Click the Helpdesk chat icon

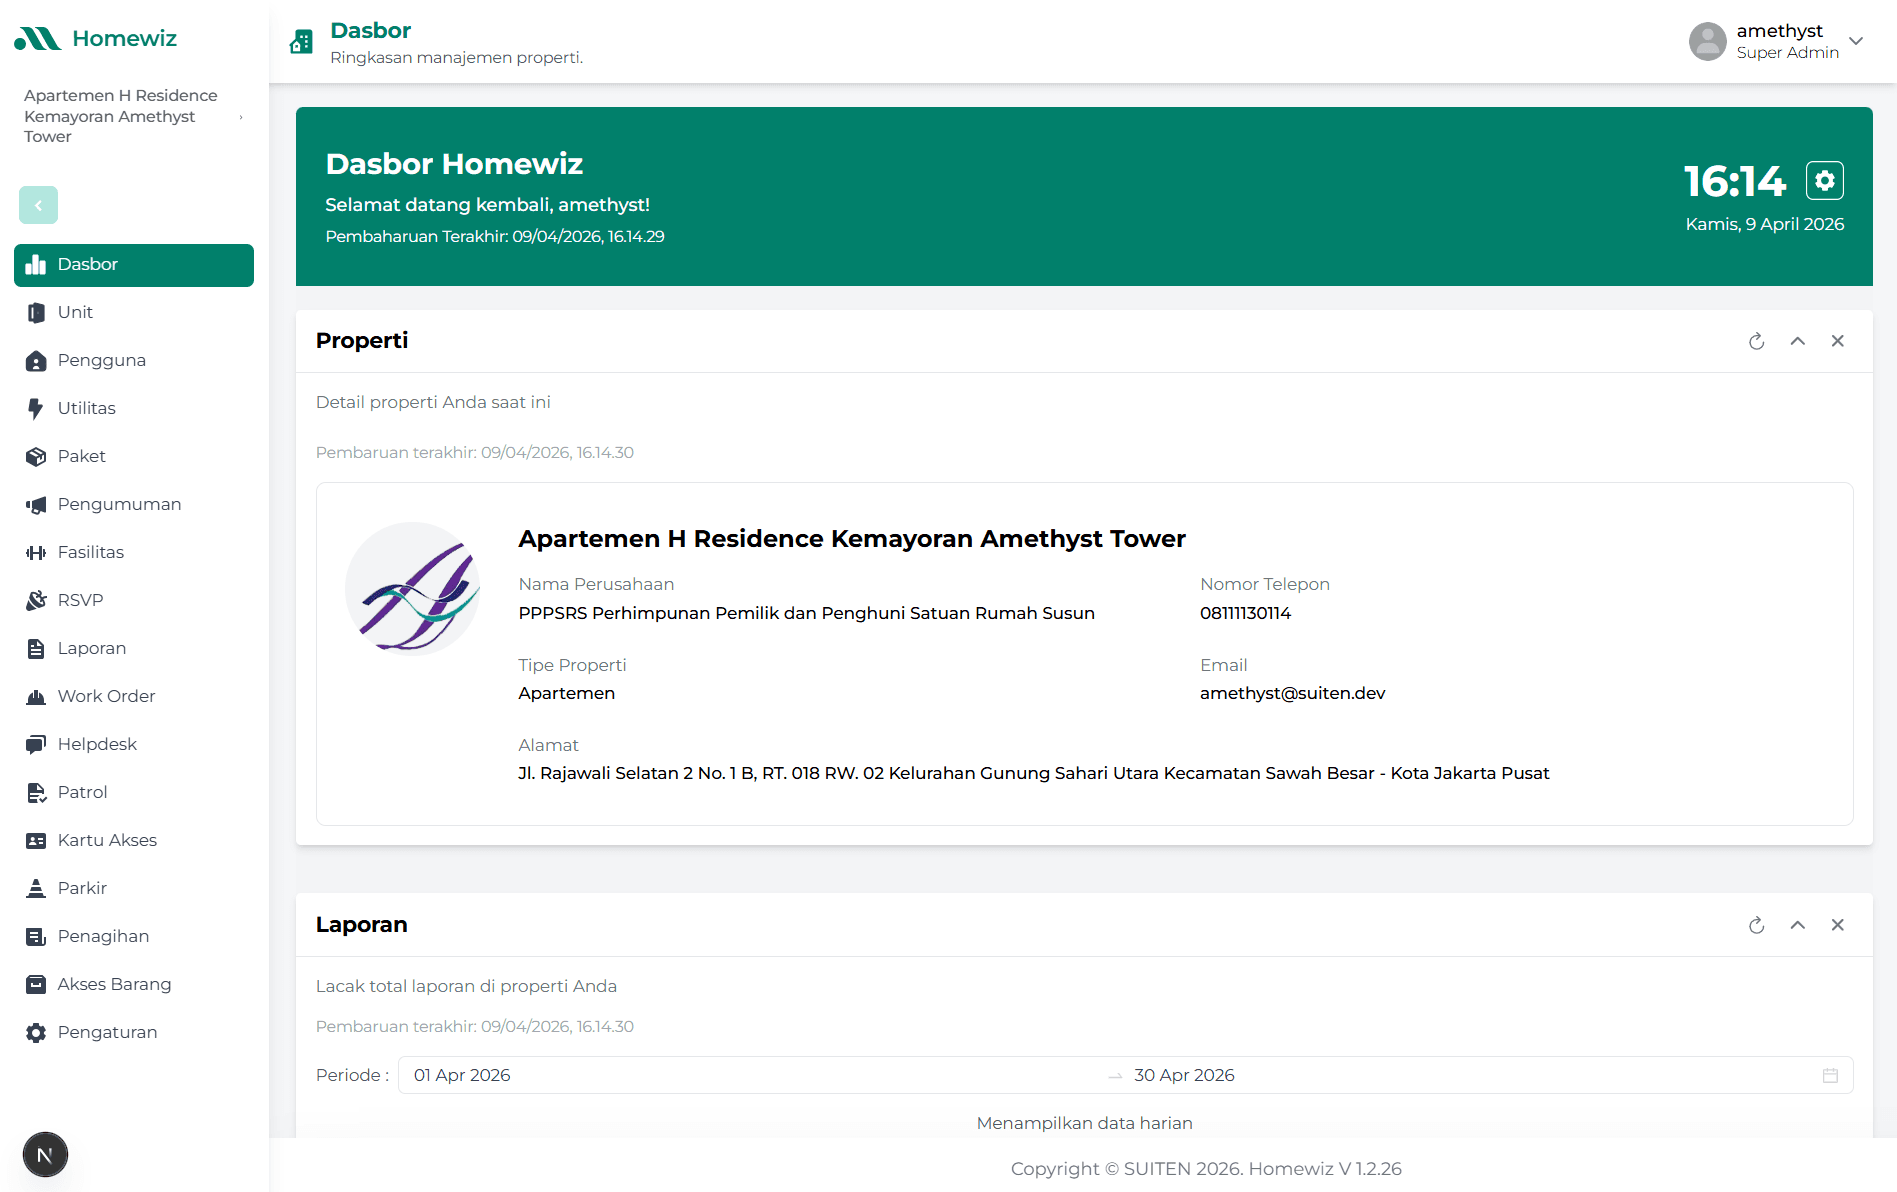36,744
